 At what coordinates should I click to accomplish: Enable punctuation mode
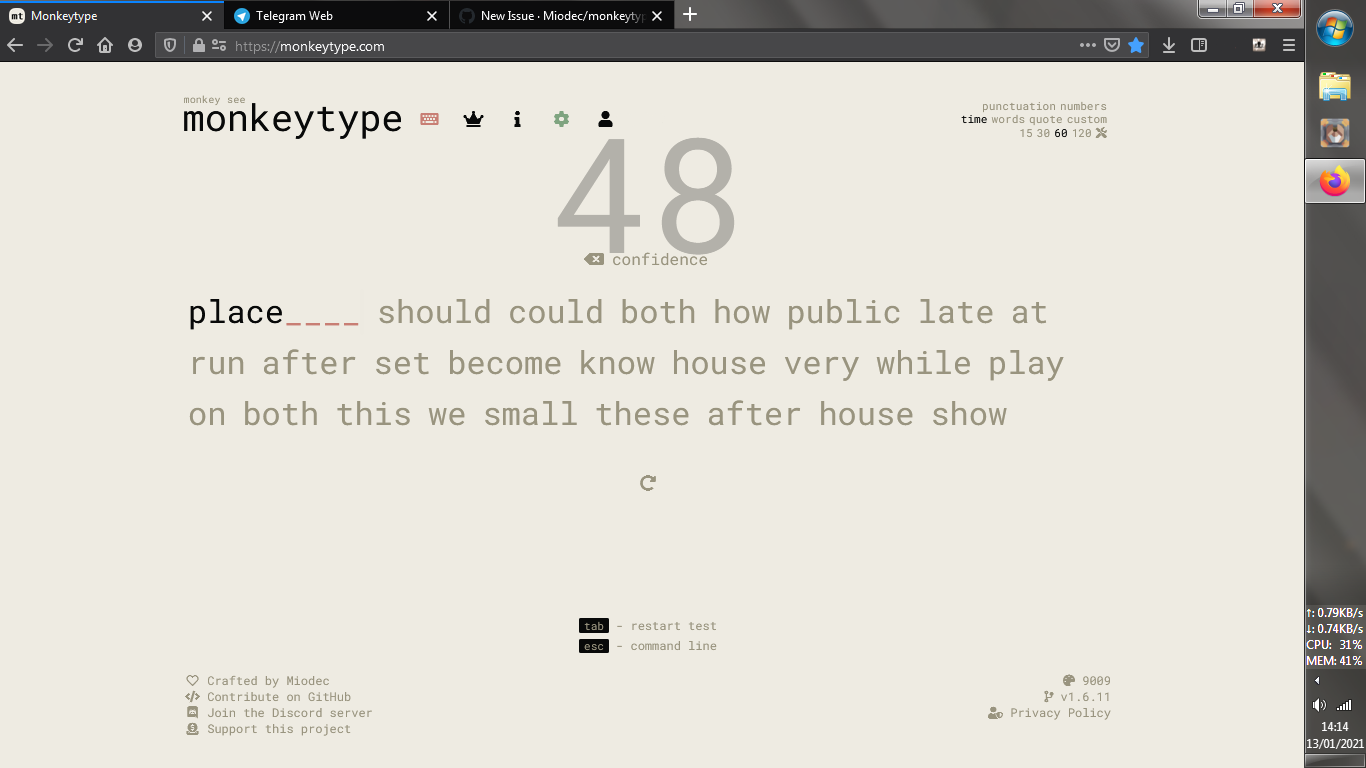(1011, 106)
